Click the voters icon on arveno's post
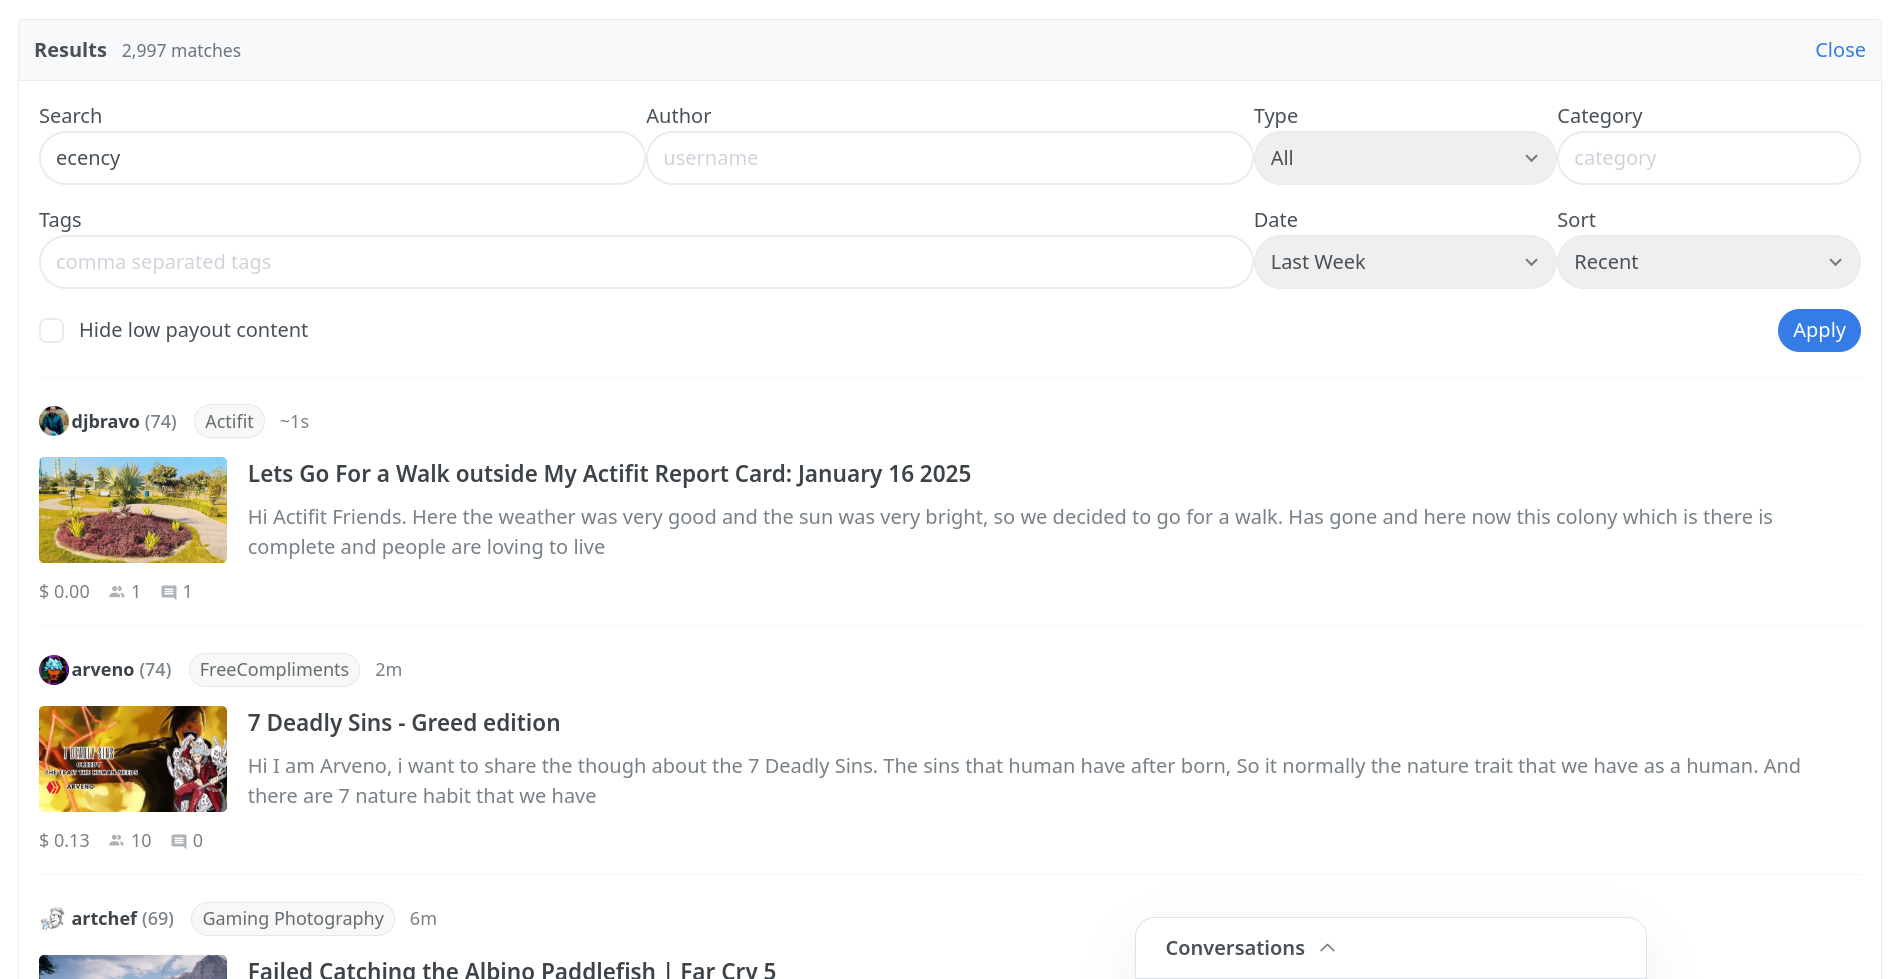The image size is (1897, 979). pos(117,841)
